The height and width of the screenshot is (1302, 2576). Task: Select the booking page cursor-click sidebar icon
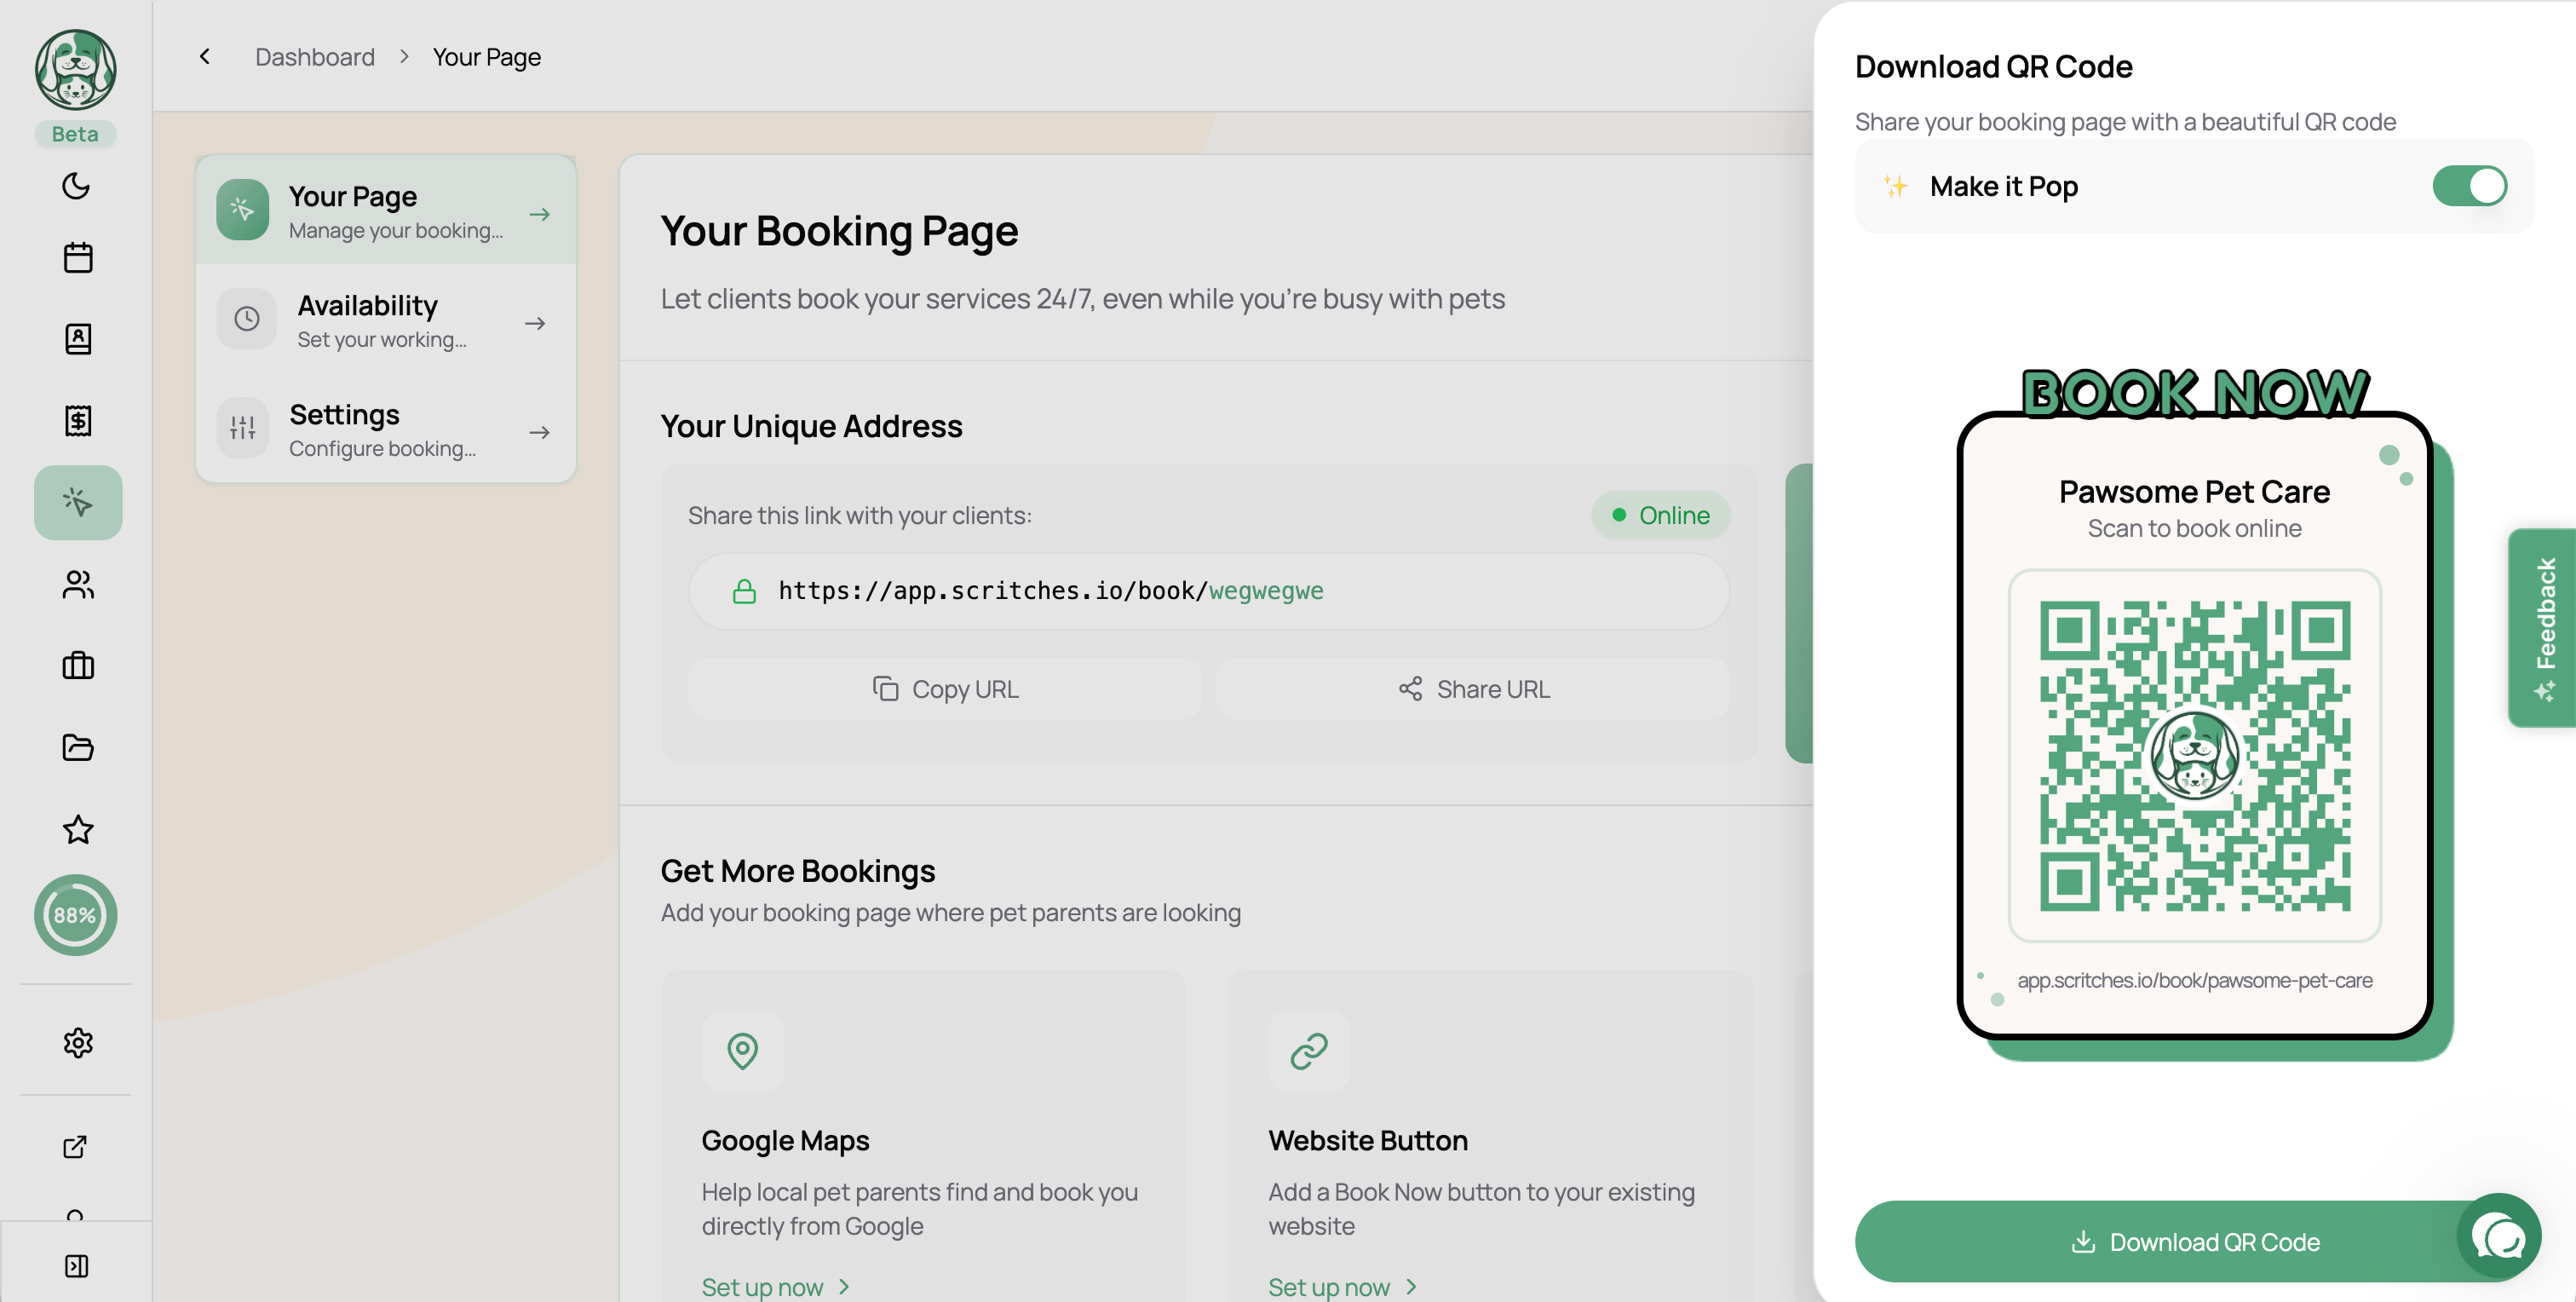tap(78, 502)
